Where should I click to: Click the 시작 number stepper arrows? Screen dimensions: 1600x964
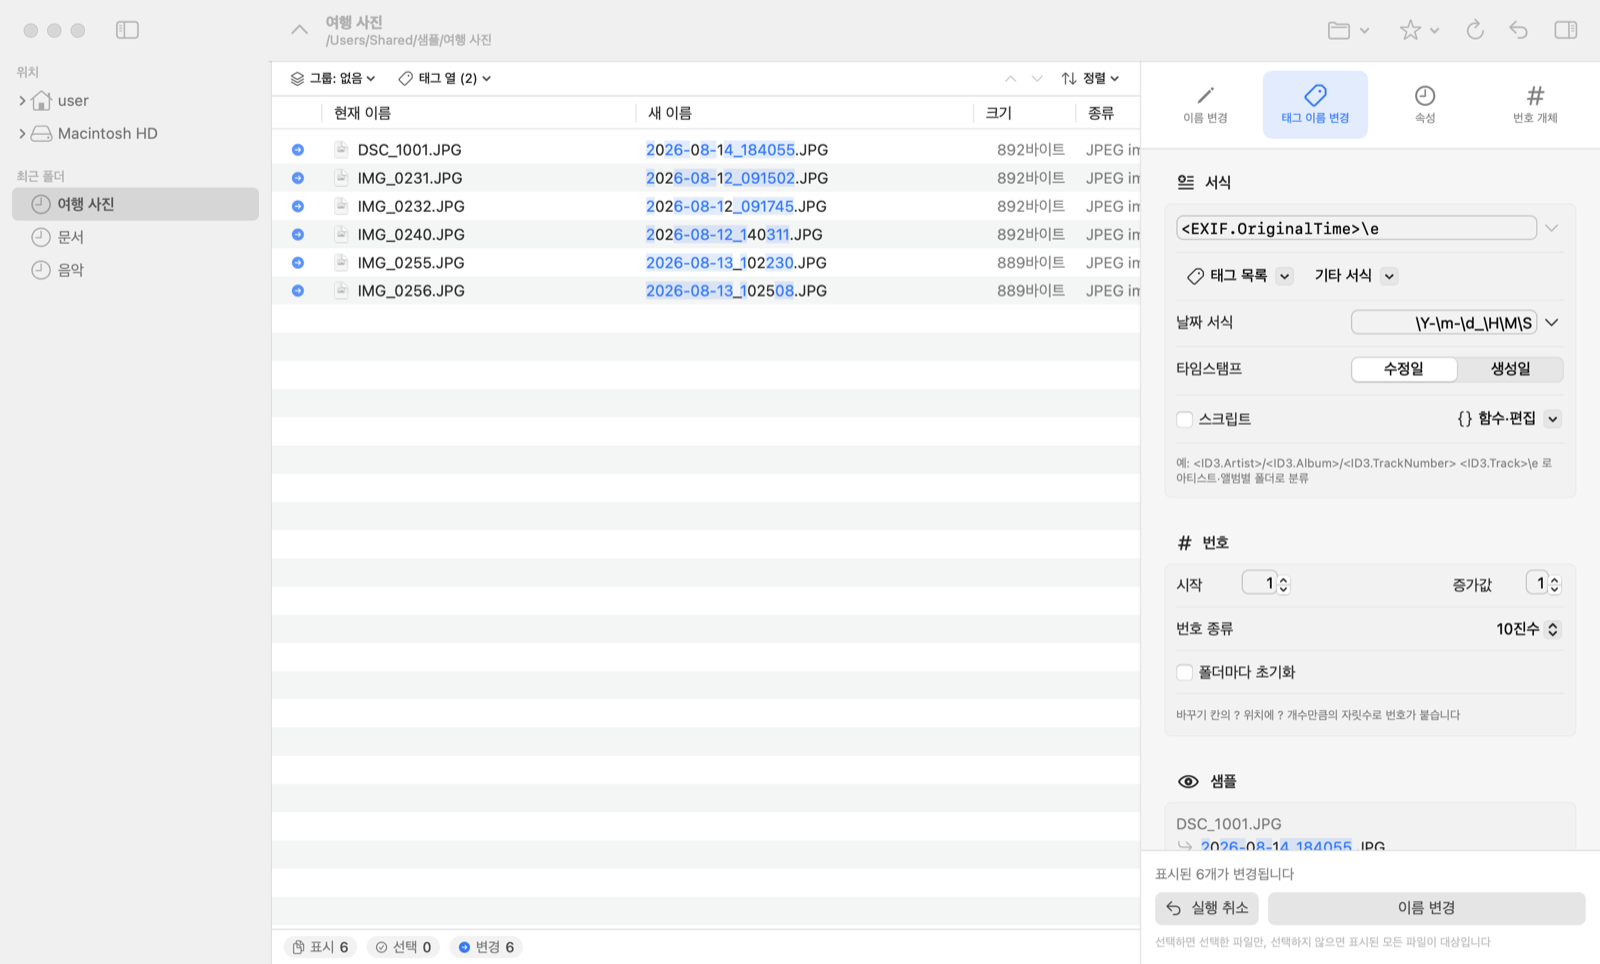tap(1283, 584)
